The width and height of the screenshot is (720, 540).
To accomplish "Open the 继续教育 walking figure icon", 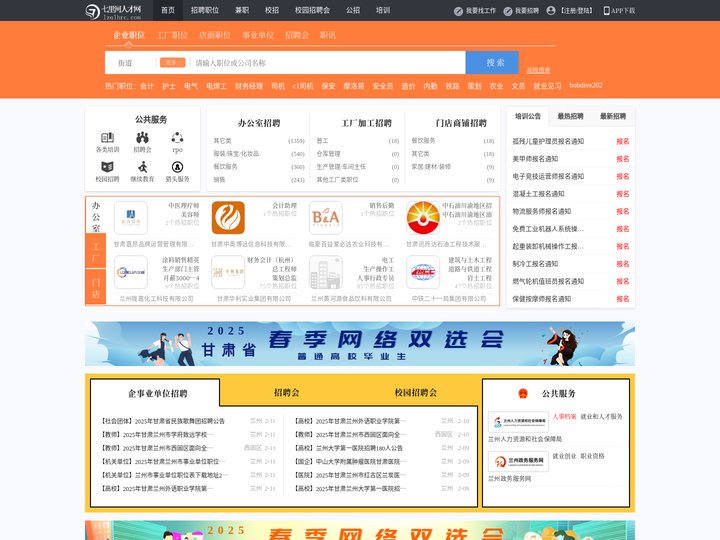I will tap(143, 167).
